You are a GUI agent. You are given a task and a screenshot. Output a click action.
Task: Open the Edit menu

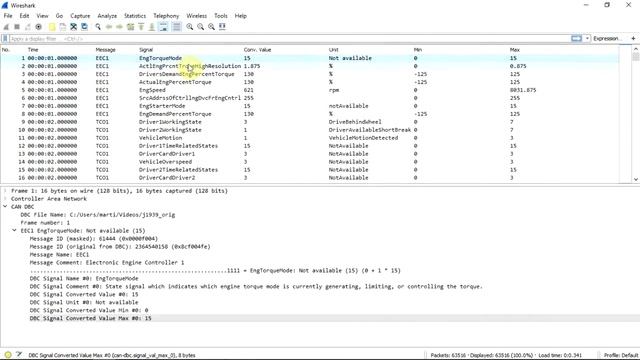[24, 16]
